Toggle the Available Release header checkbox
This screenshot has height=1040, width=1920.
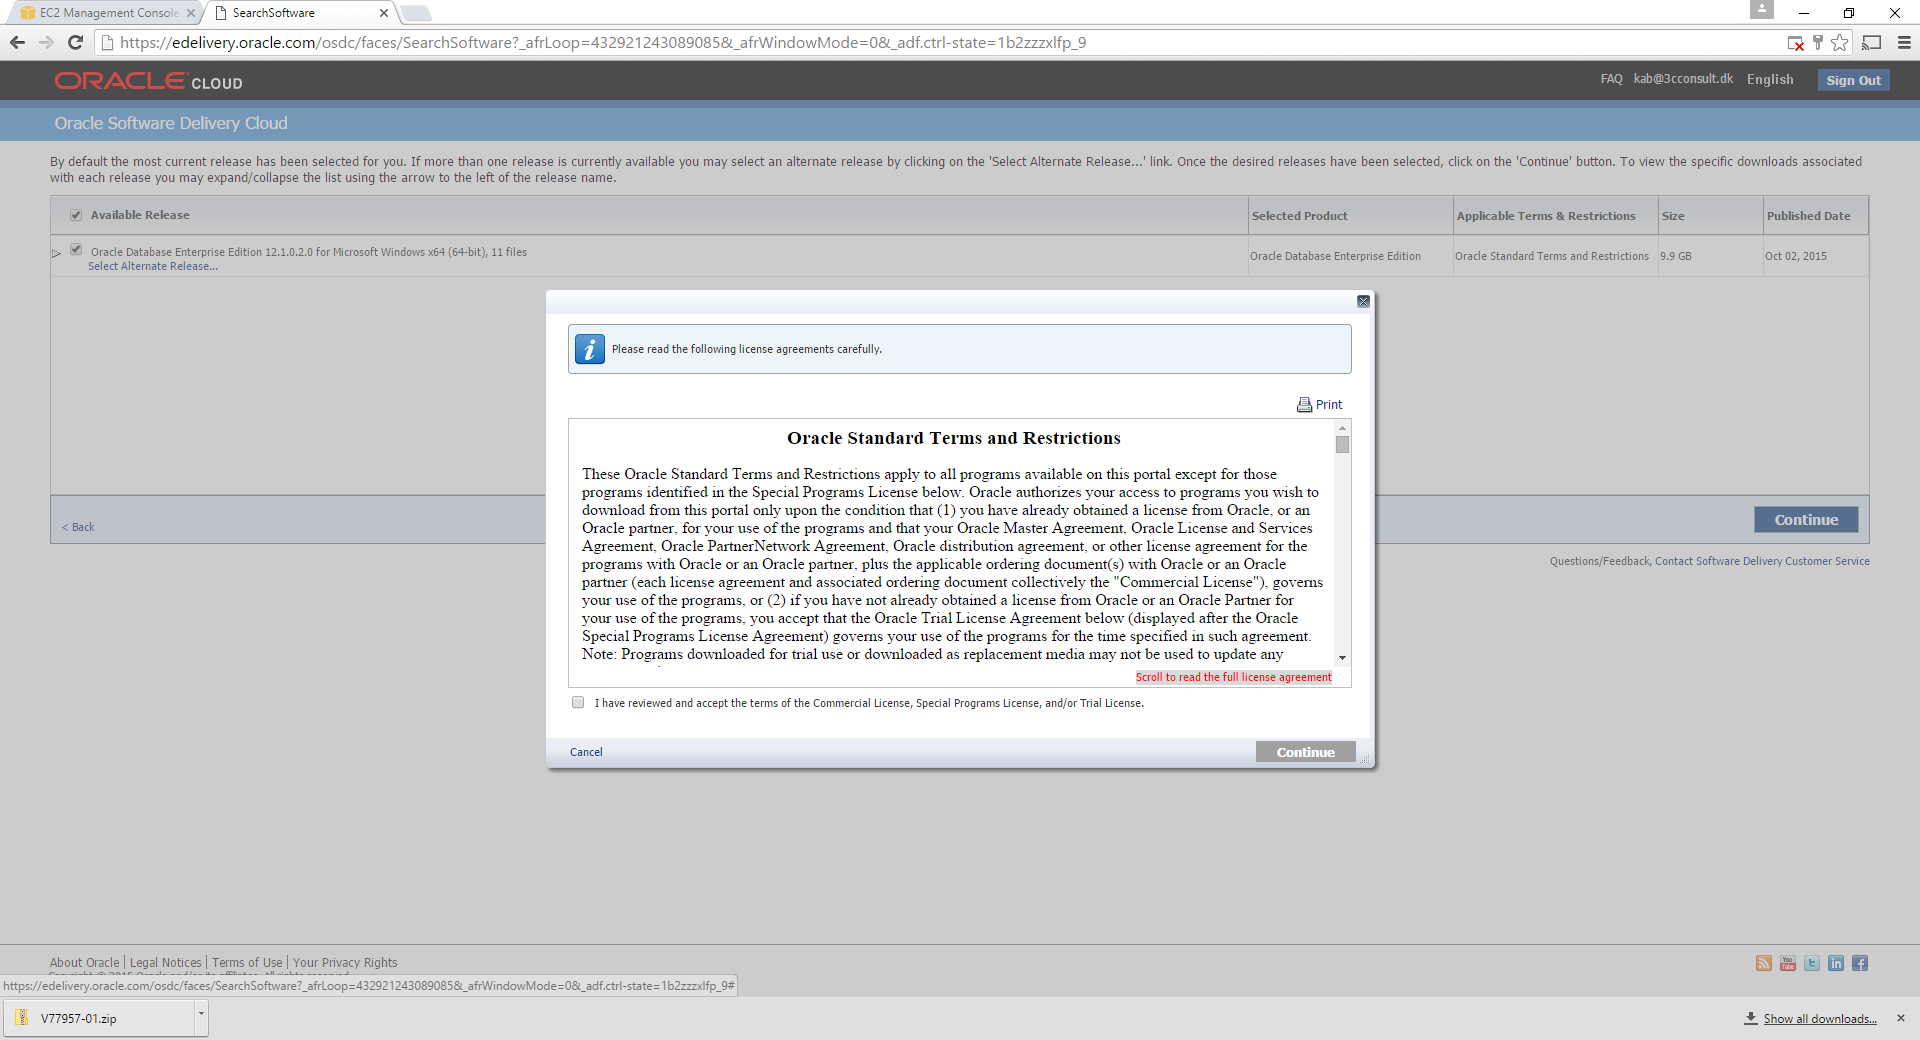tap(76, 215)
